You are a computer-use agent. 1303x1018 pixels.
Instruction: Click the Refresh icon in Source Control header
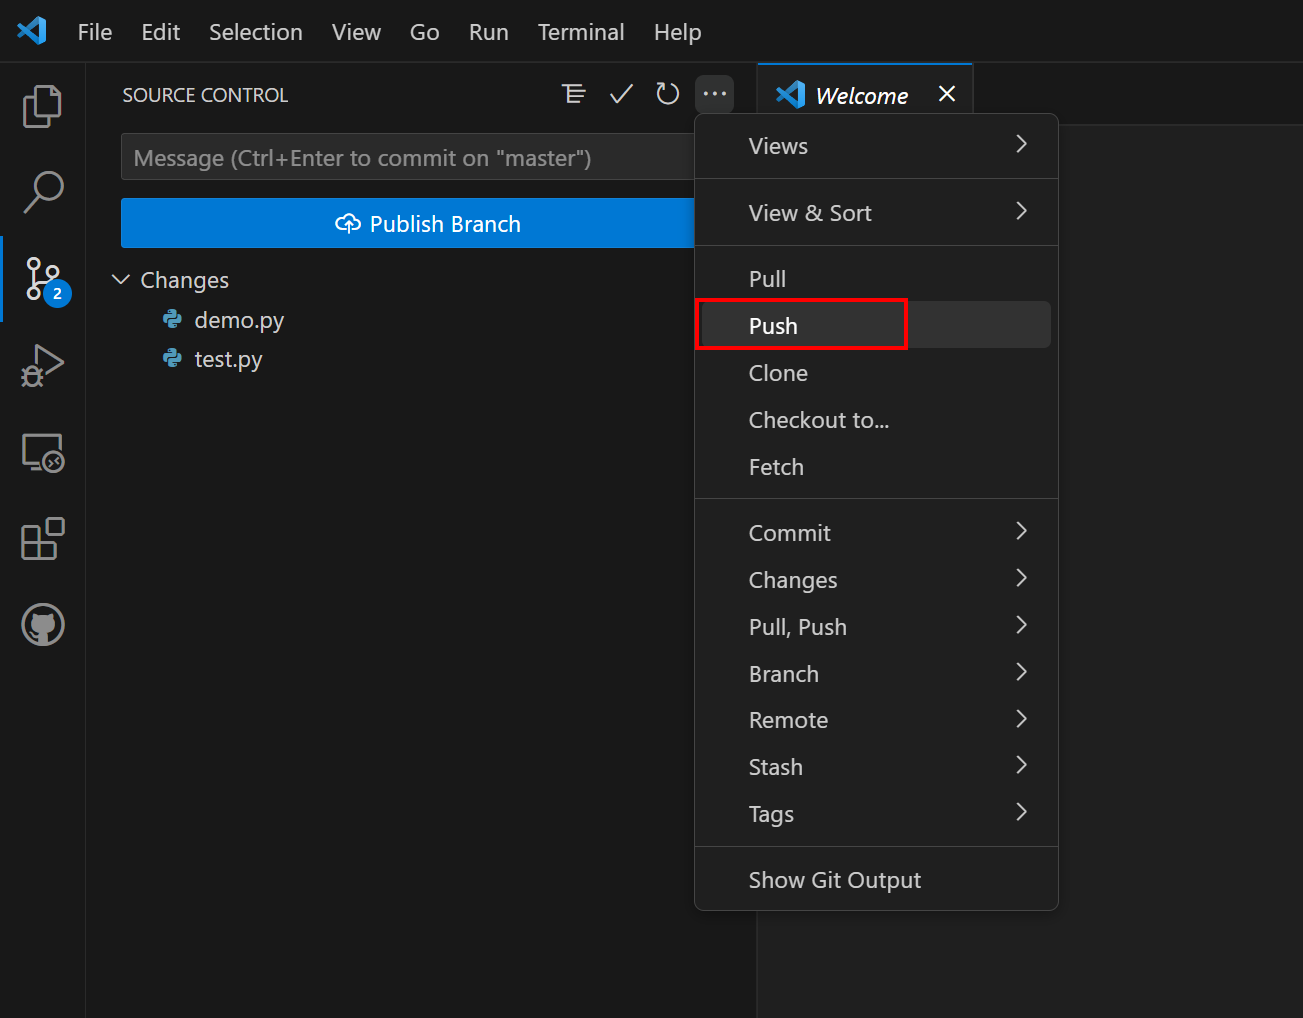point(667,93)
